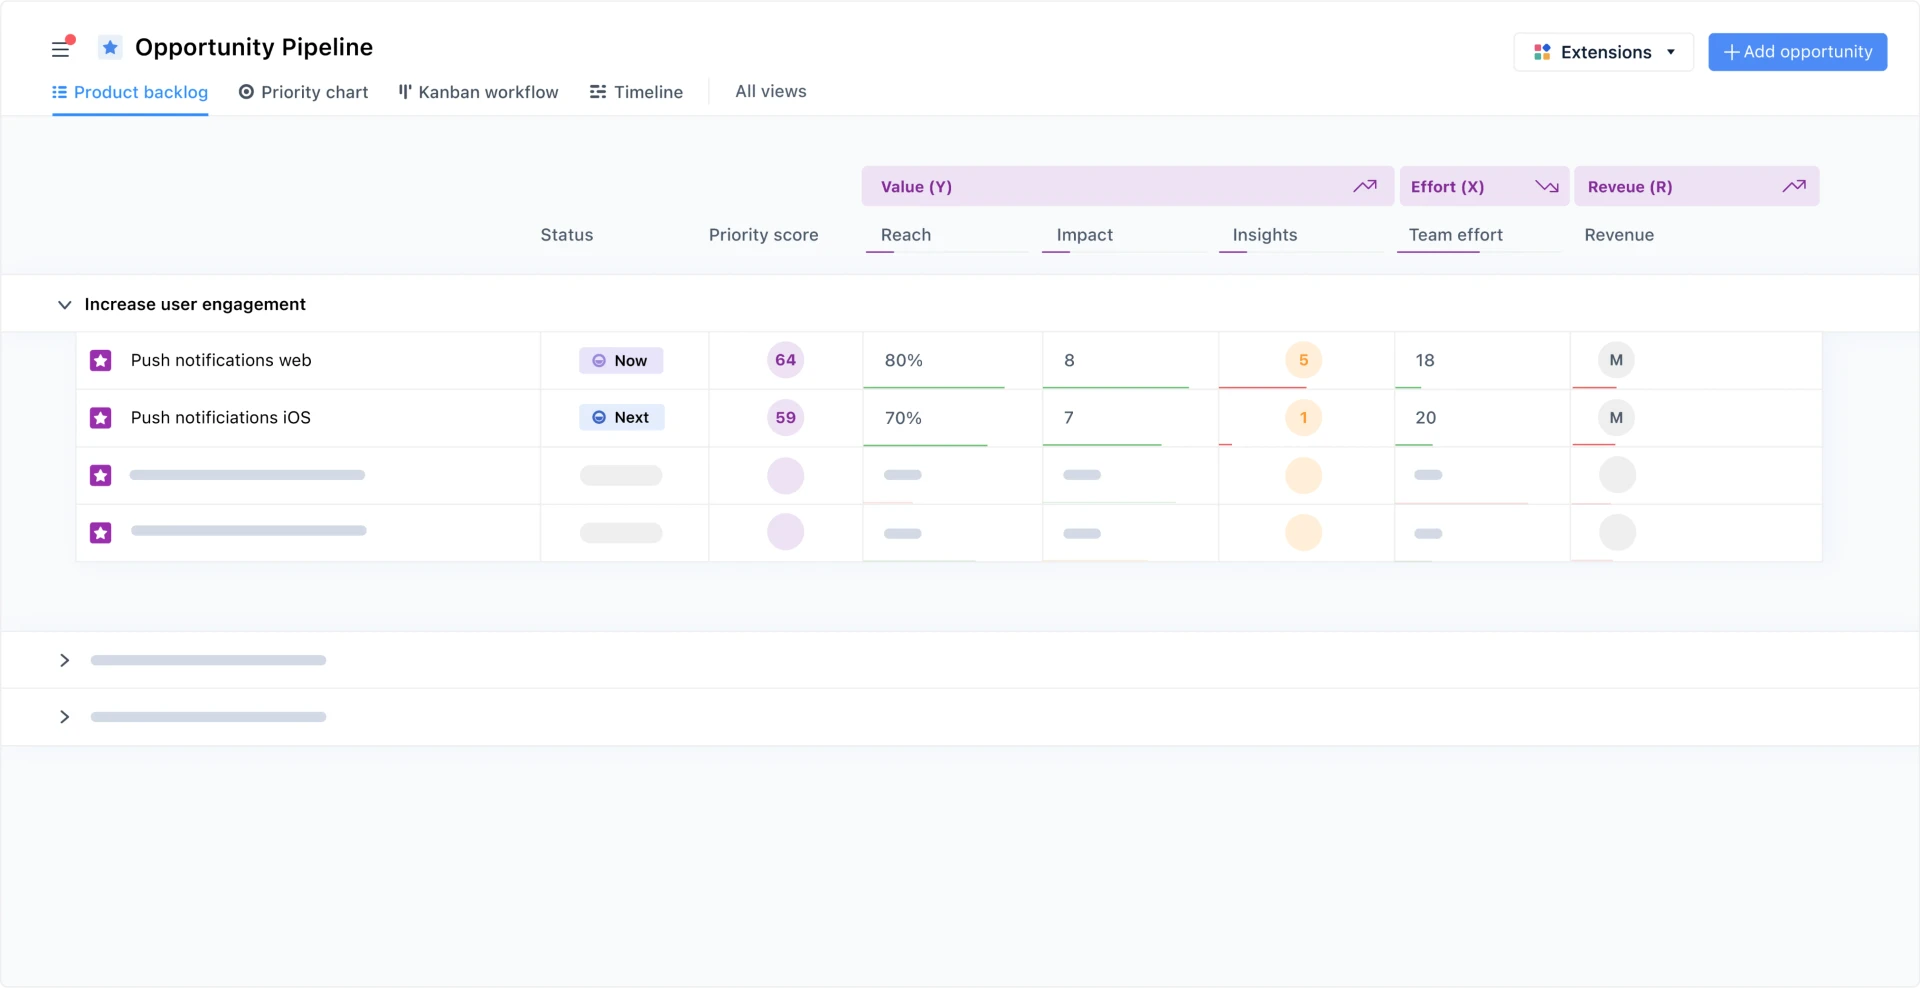Click the orange Insights badge showing 5

point(1303,360)
